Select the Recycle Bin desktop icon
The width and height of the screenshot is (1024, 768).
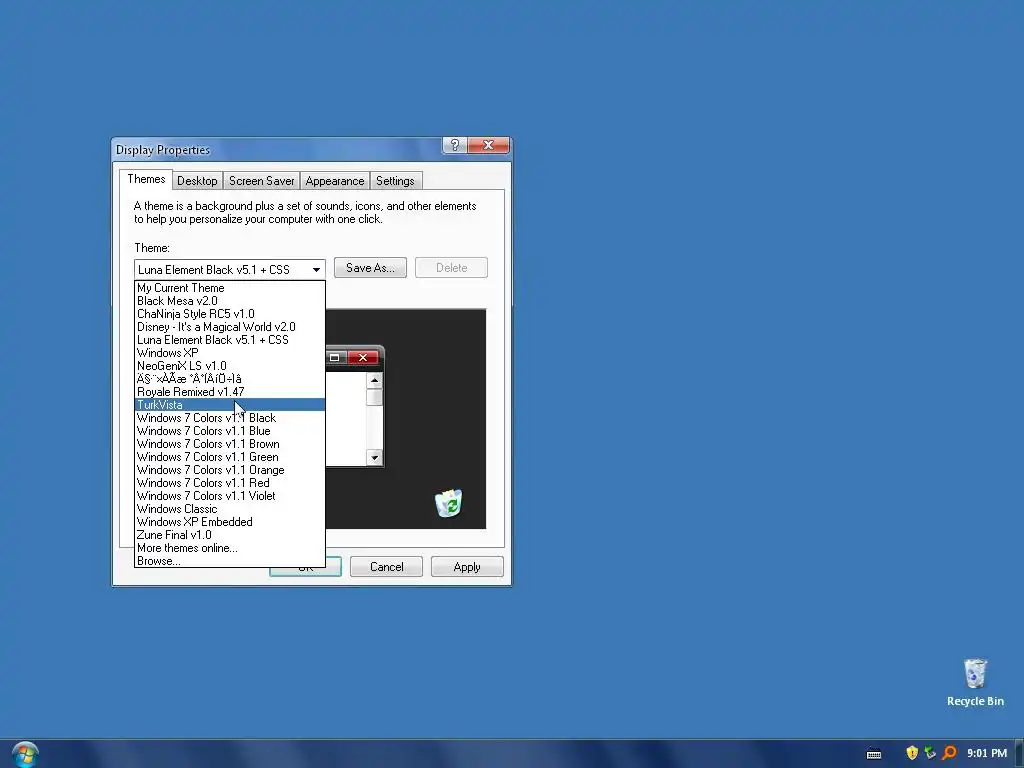coord(975,682)
